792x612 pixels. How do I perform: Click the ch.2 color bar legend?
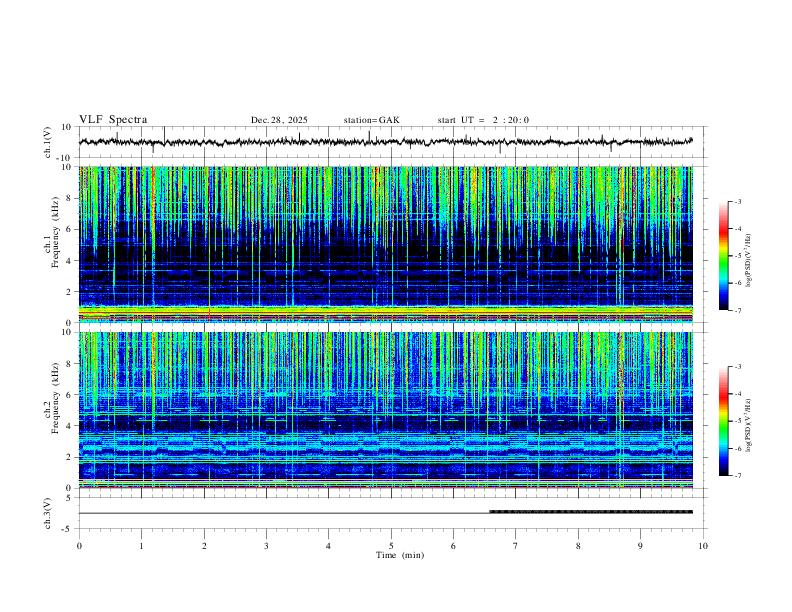(723, 421)
